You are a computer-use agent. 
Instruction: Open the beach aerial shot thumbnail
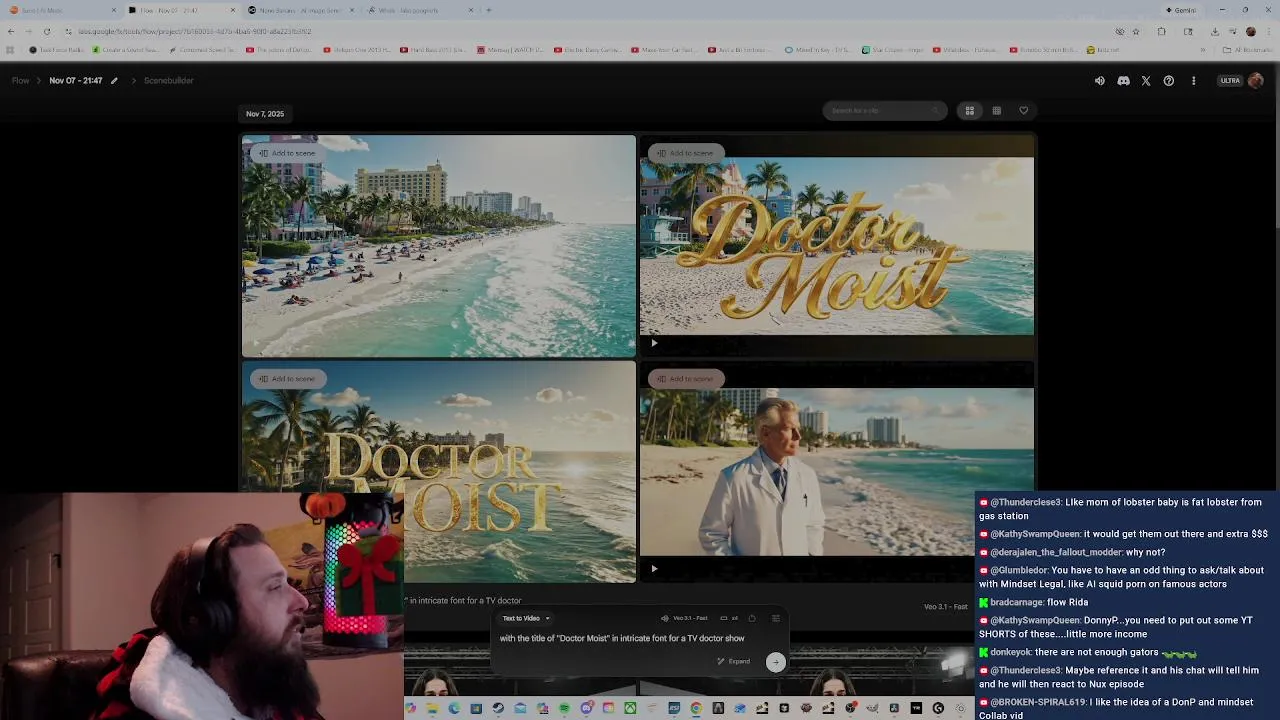(x=438, y=247)
